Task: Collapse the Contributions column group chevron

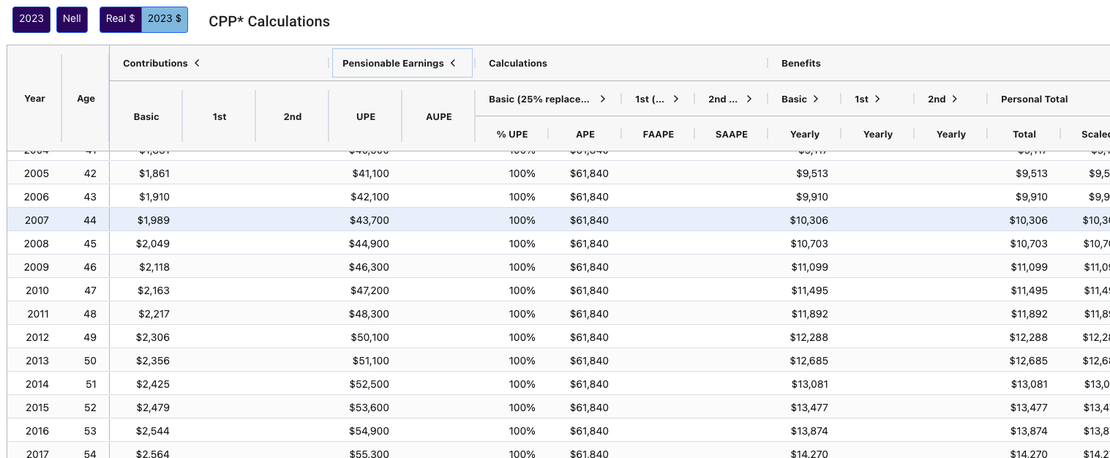Action: tap(197, 63)
